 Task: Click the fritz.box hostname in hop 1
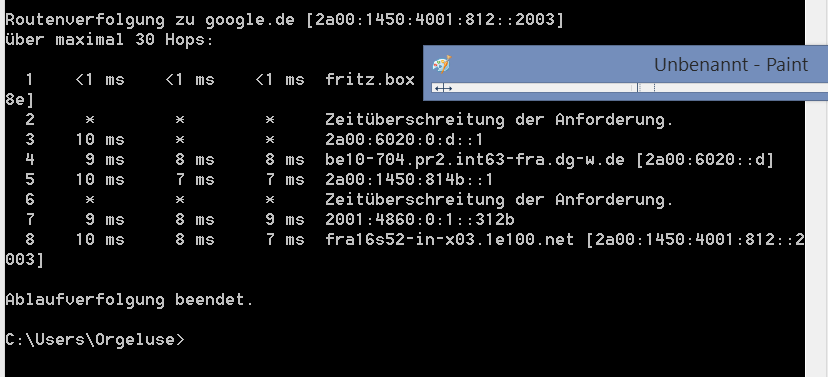point(370,80)
